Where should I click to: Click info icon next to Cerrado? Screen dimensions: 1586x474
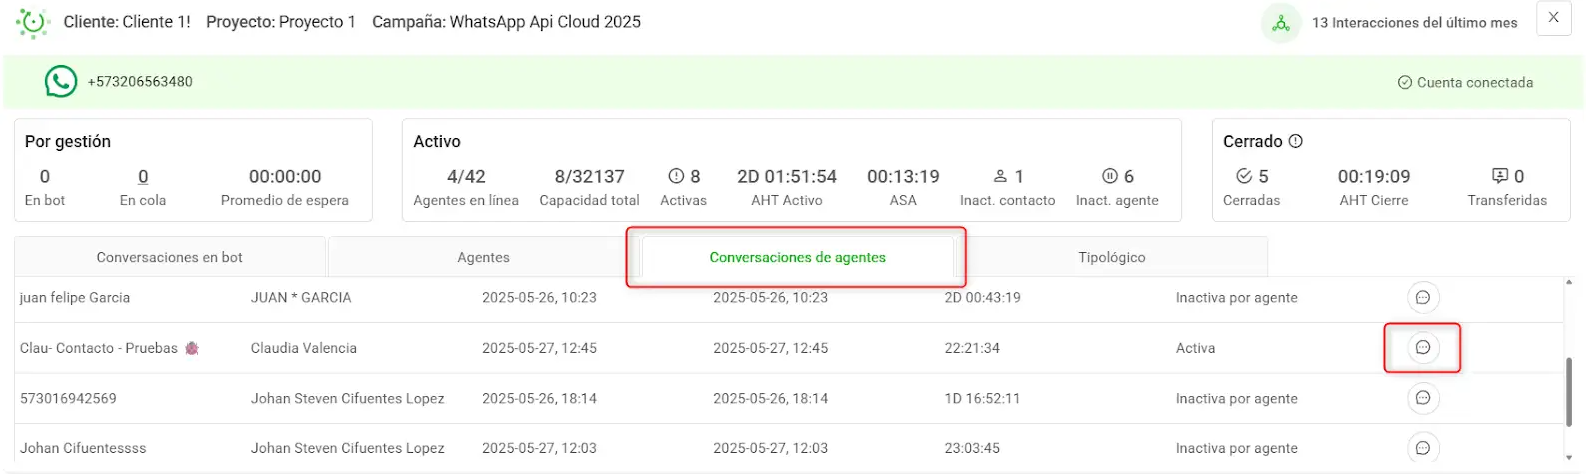1296,141
